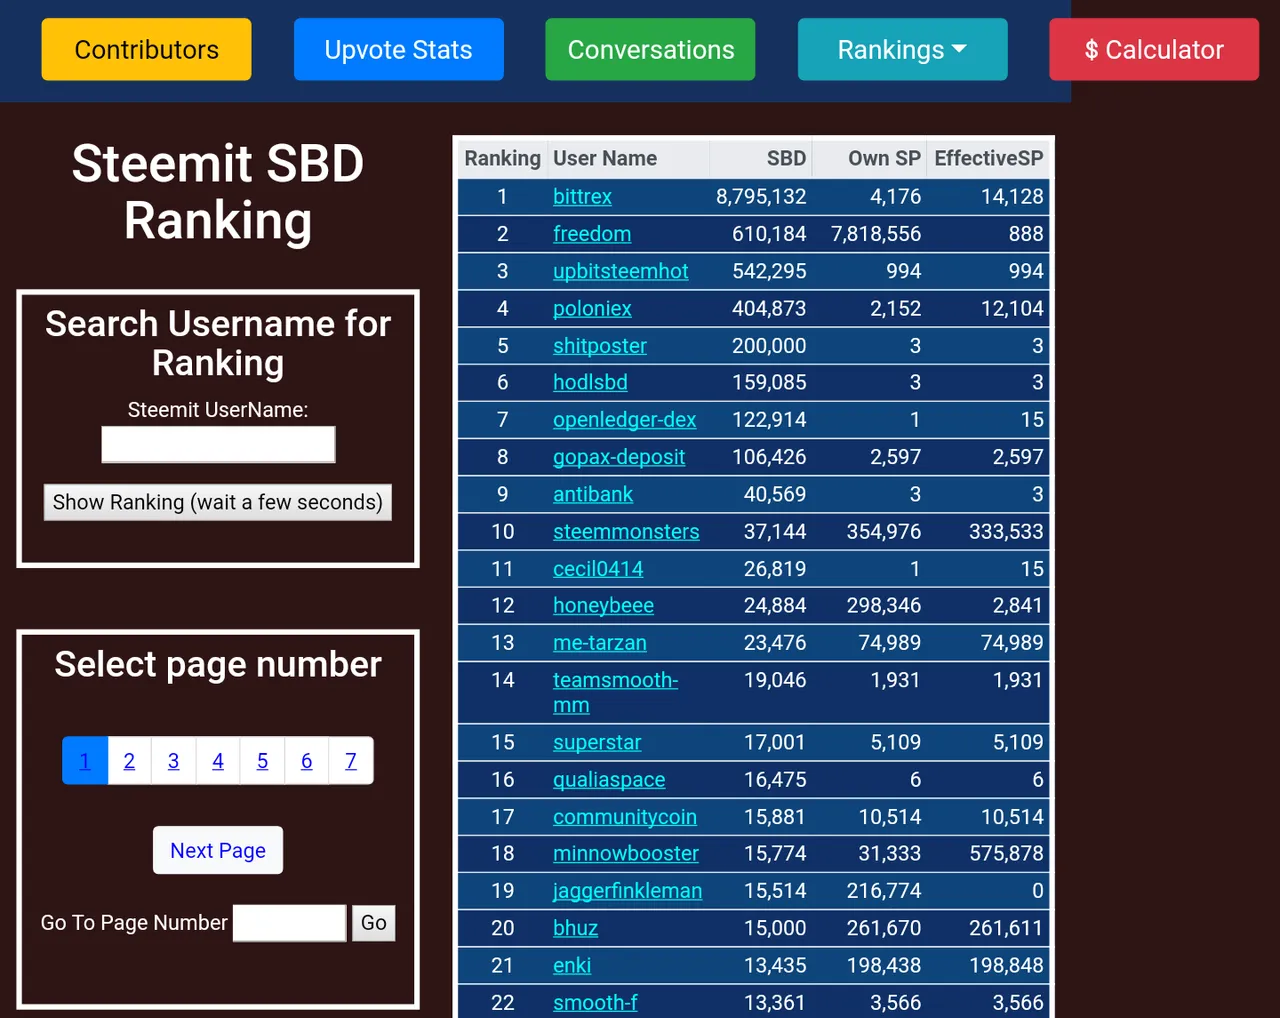Click EffectiveSP value 261,611

coord(1006,928)
